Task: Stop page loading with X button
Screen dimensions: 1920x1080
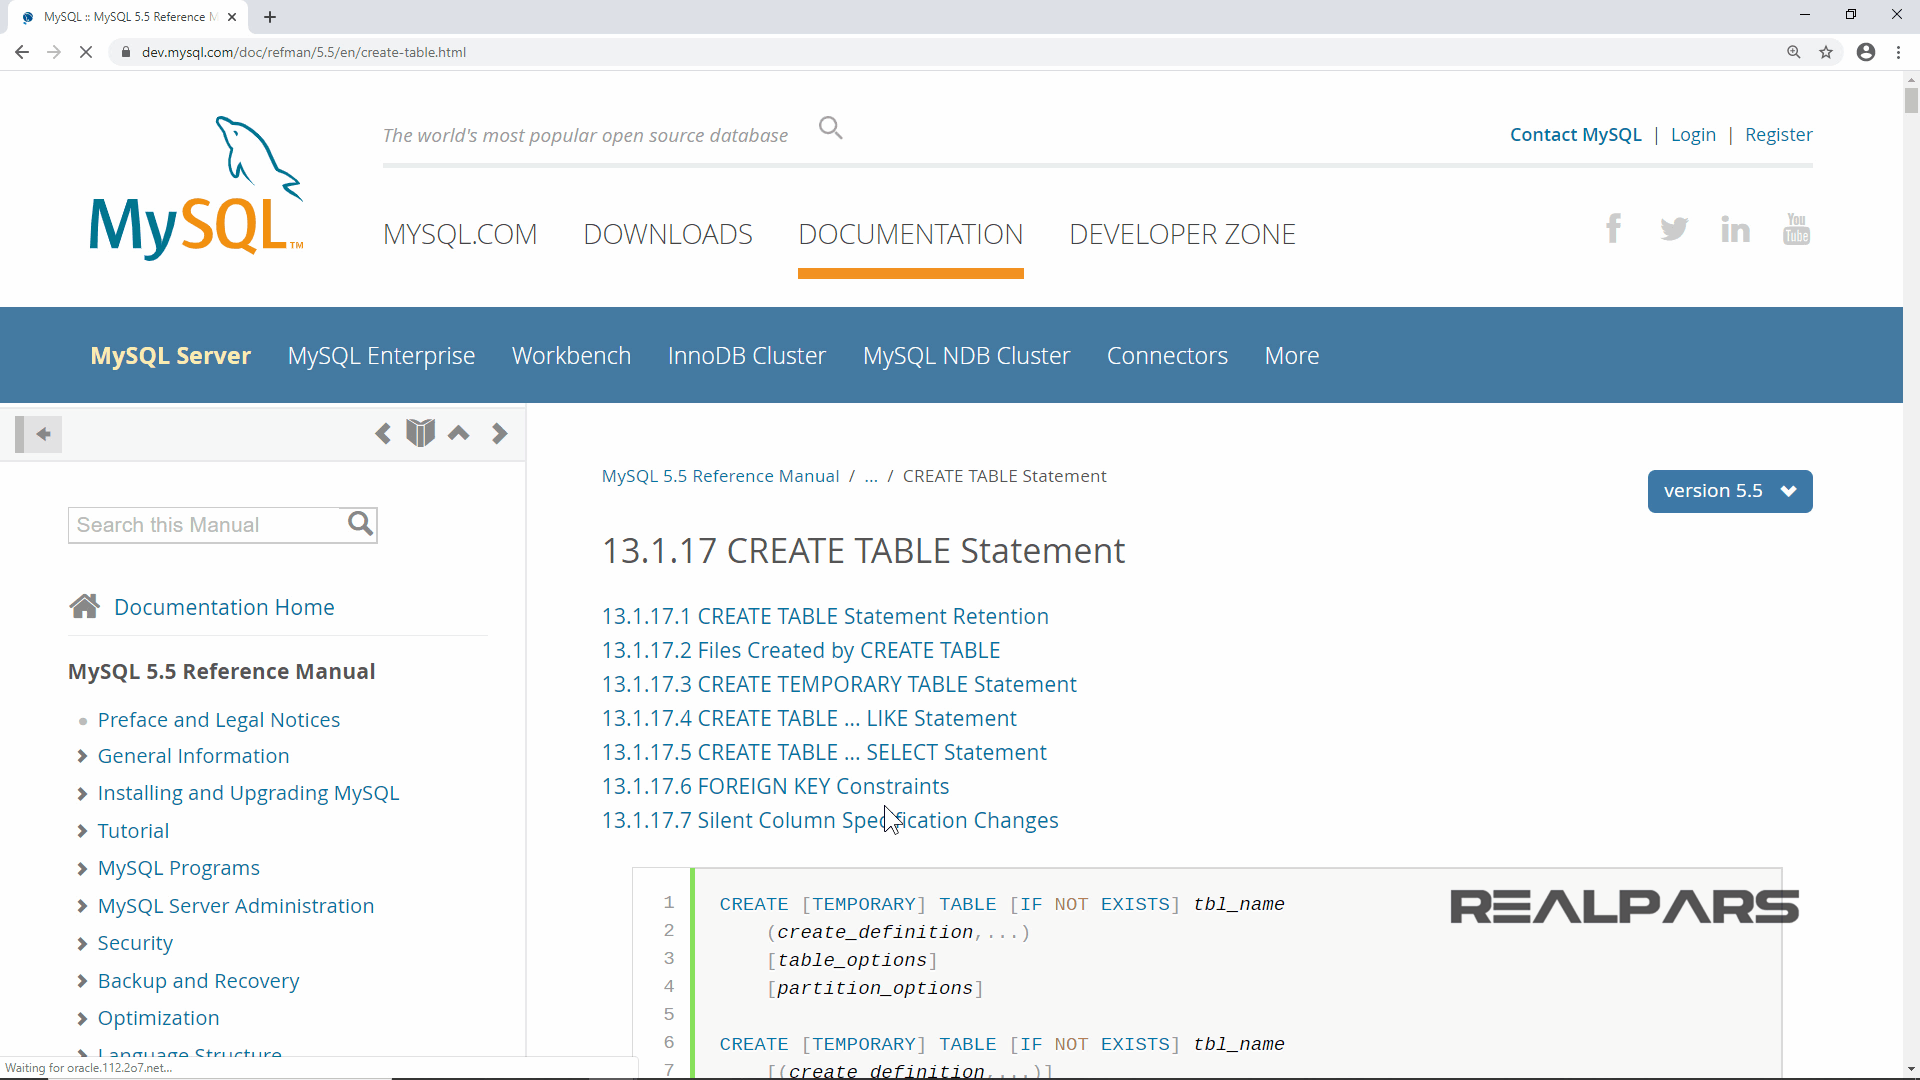Action: click(x=86, y=52)
